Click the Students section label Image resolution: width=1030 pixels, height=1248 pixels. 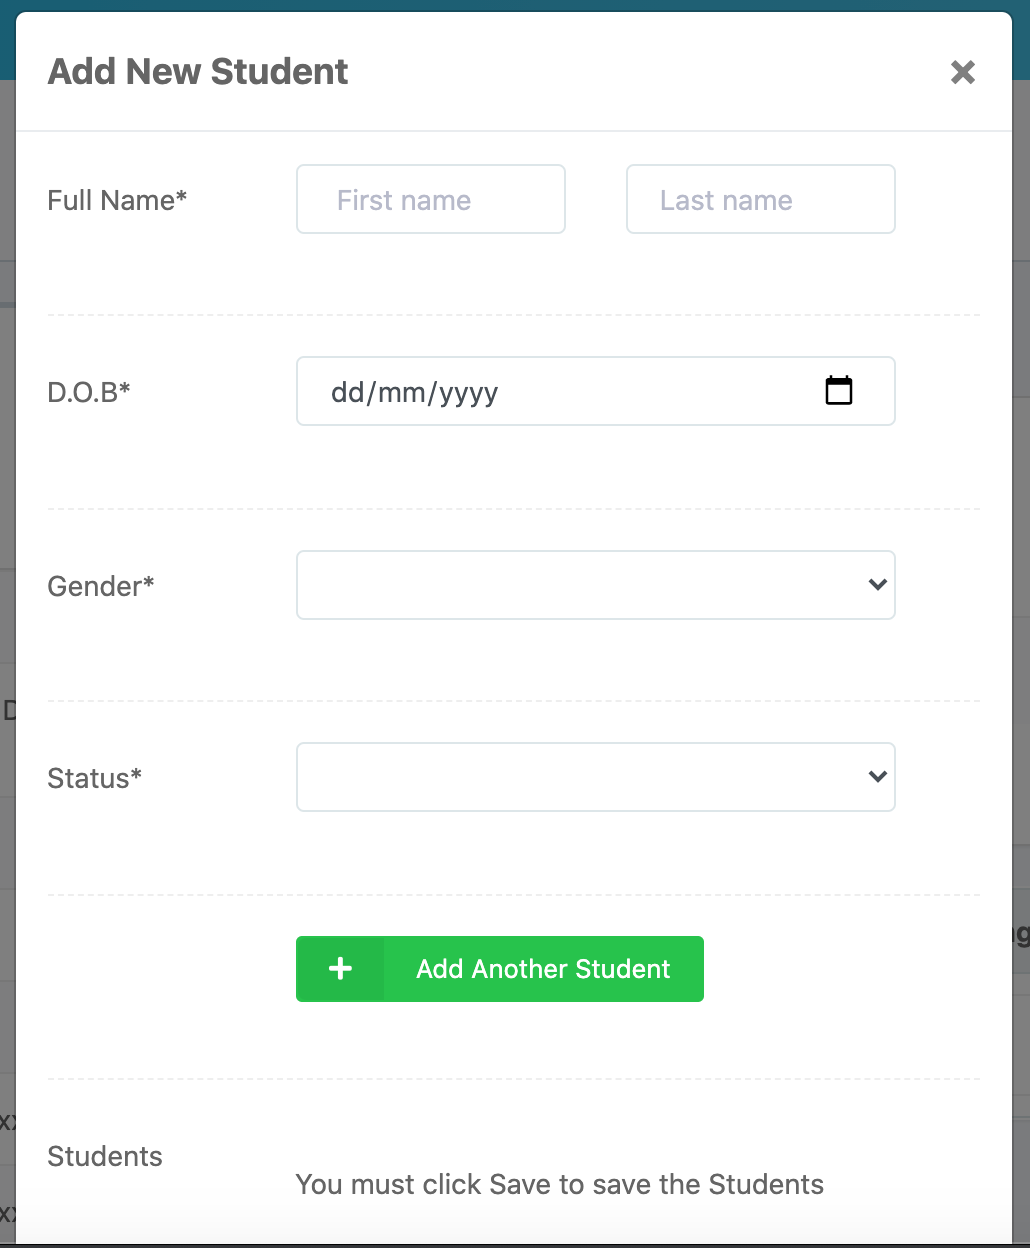pos(105,1156)
